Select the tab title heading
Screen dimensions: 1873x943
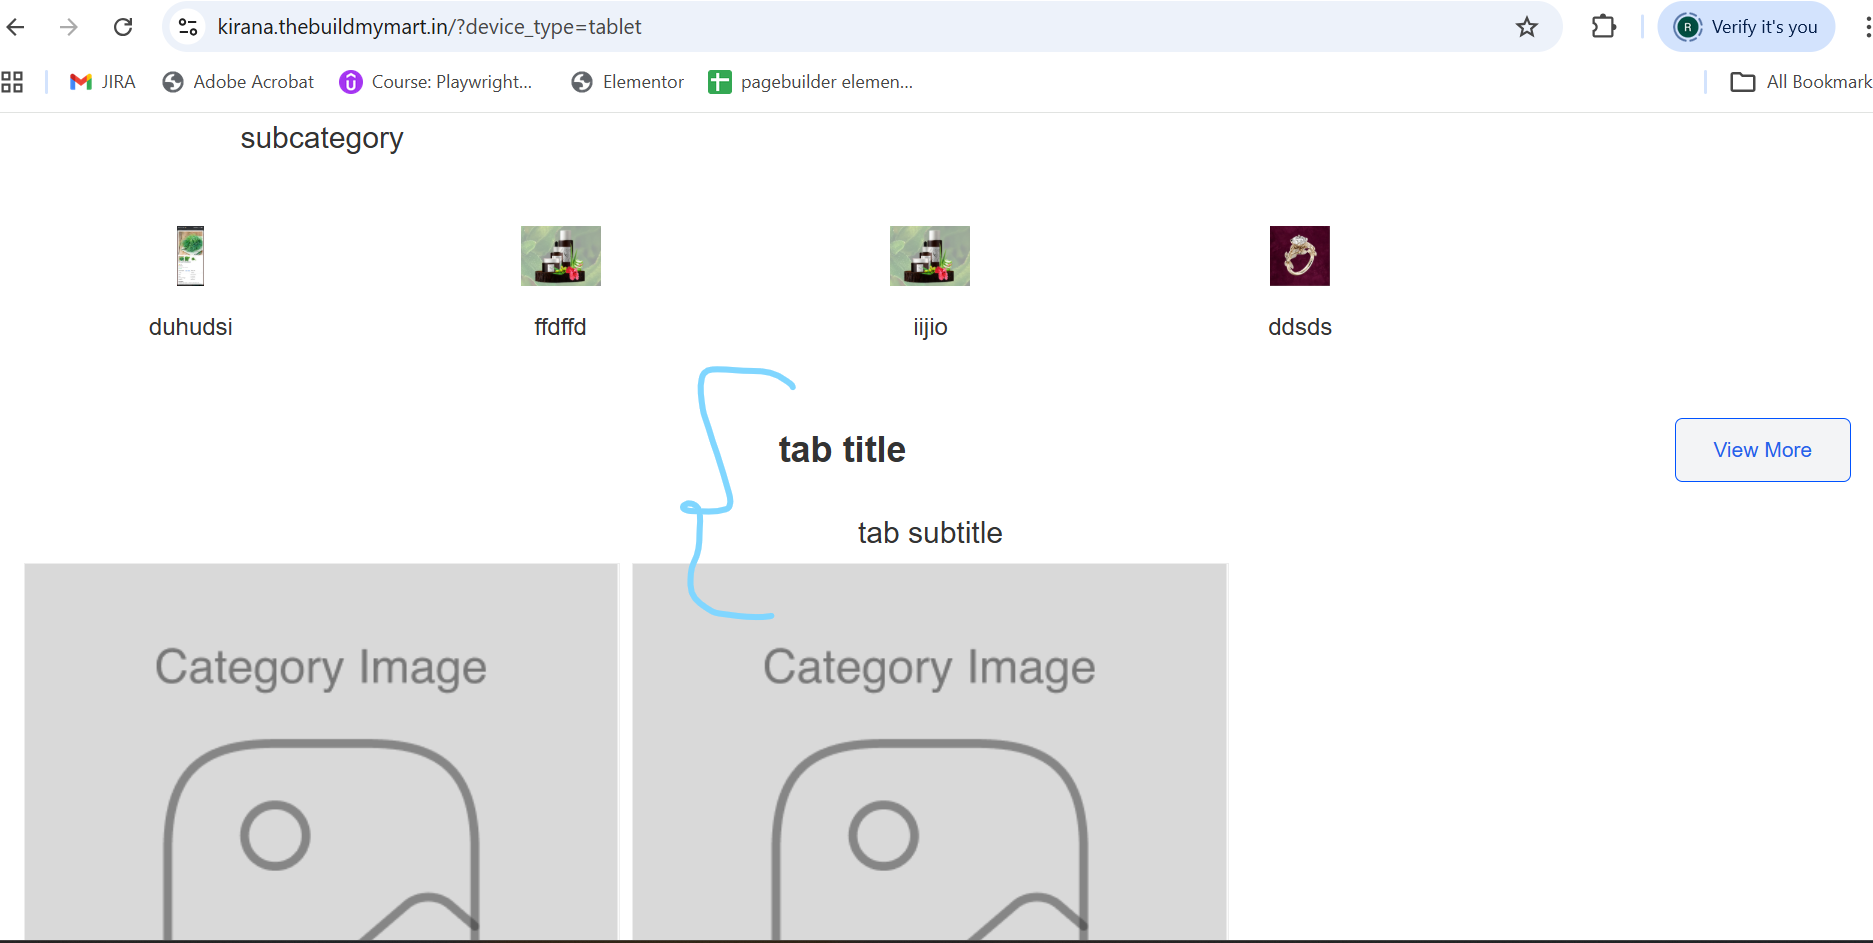click(842, 450)
